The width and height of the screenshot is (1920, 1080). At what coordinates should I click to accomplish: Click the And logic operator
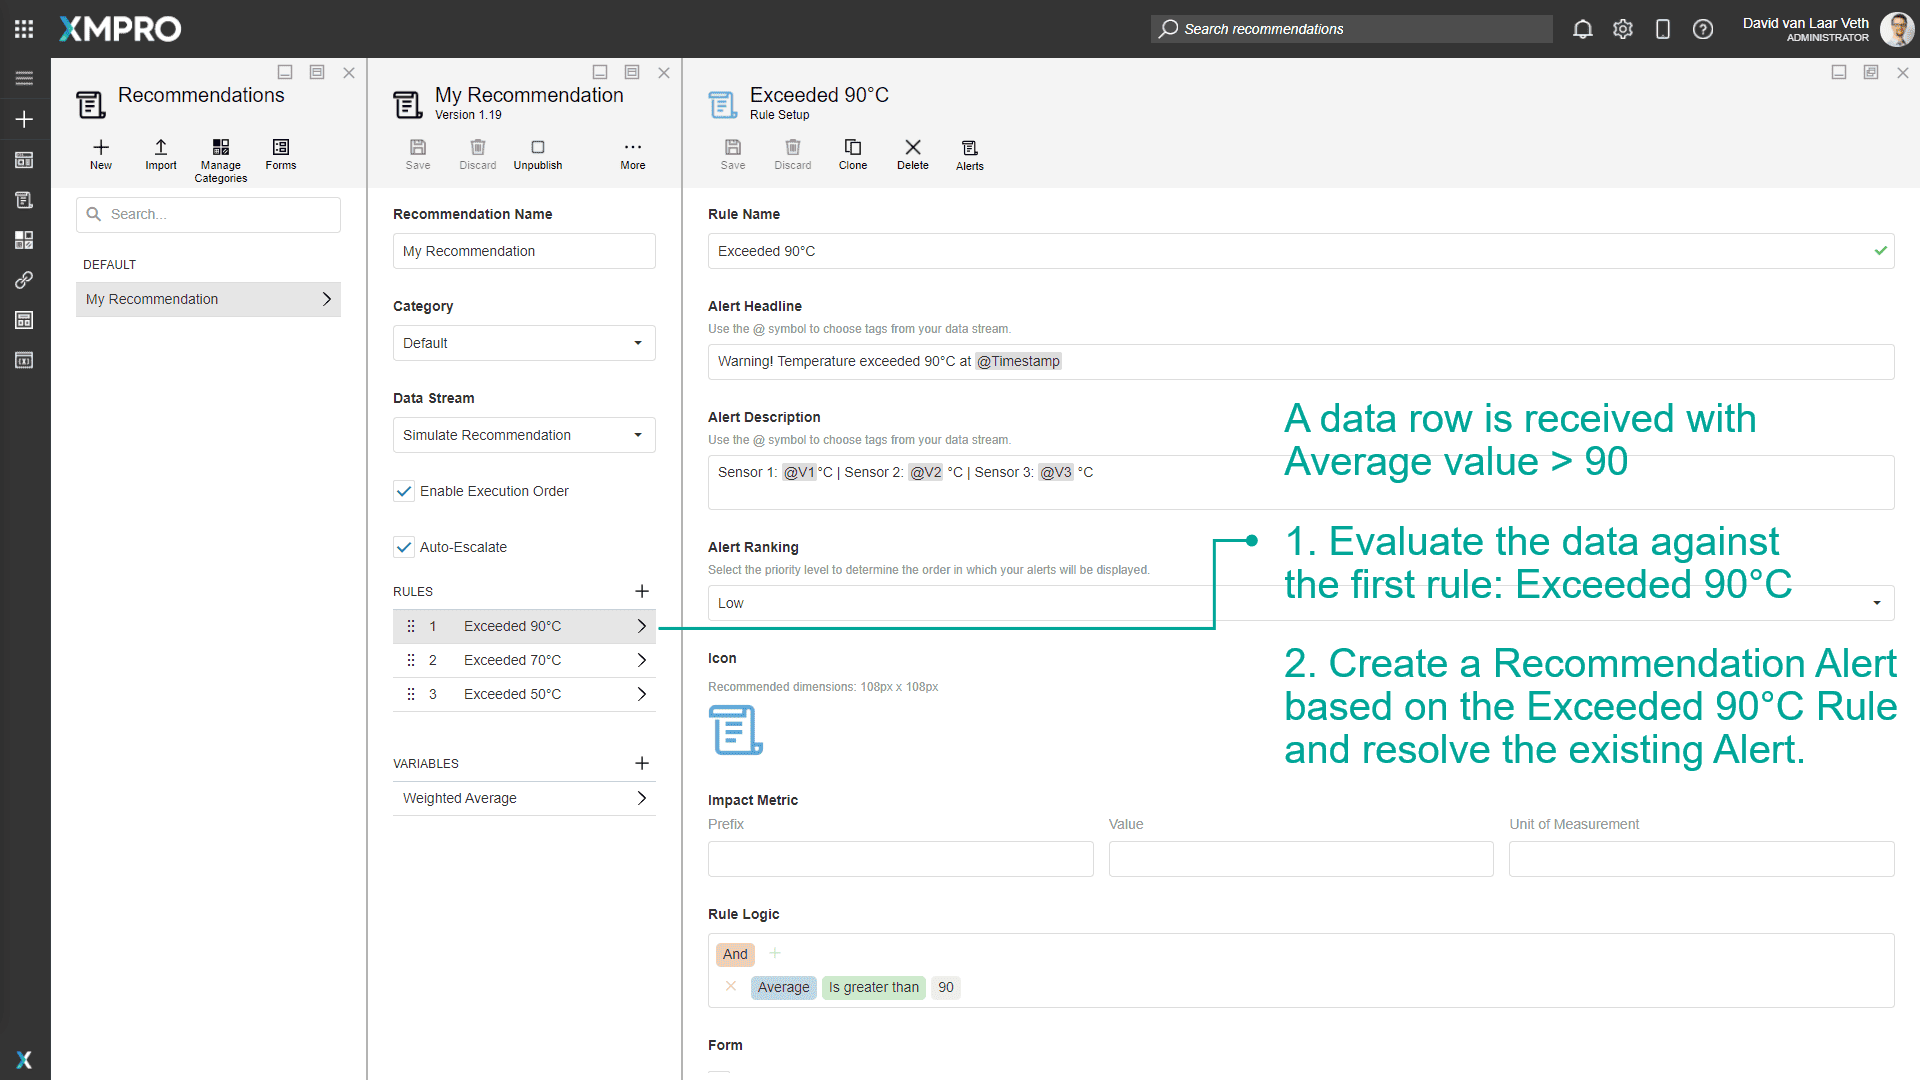click(x=735, y=954)
